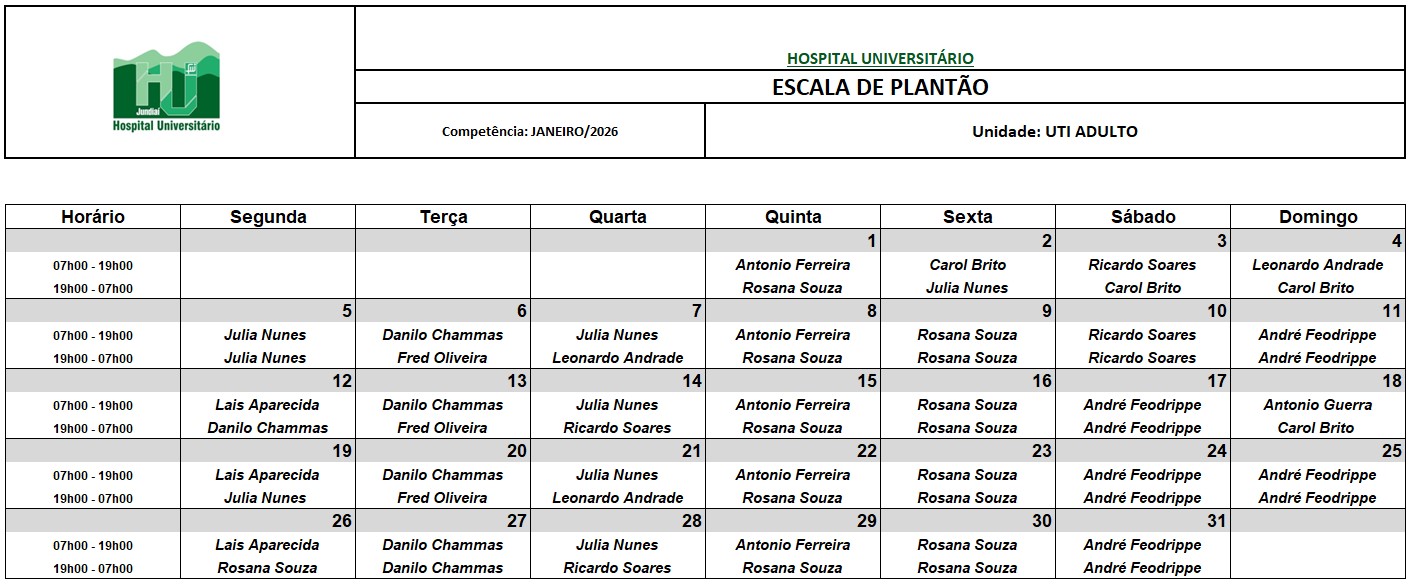
Task: Click the Hospital Universitário Jundiaí logo
Action: click(166, 88)
